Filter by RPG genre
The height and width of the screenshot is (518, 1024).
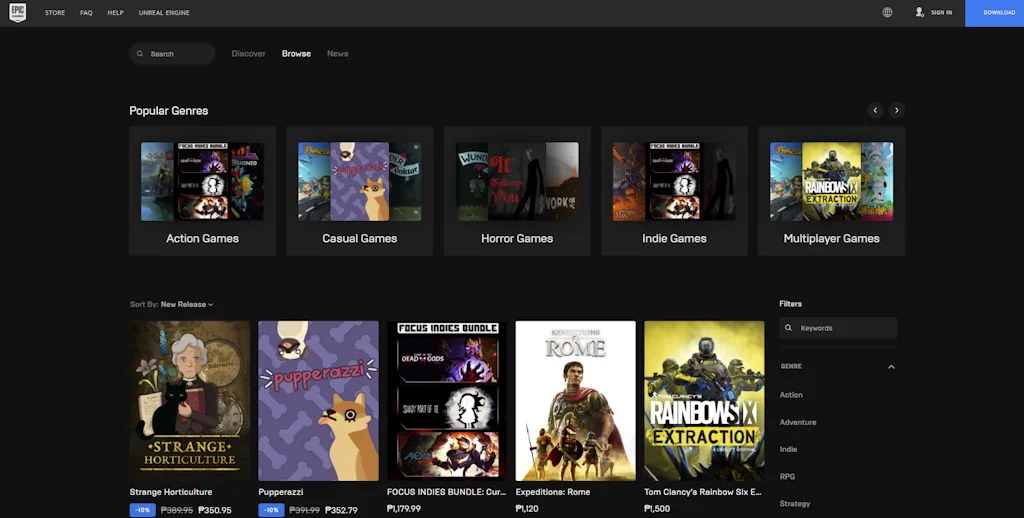(787, 476)
